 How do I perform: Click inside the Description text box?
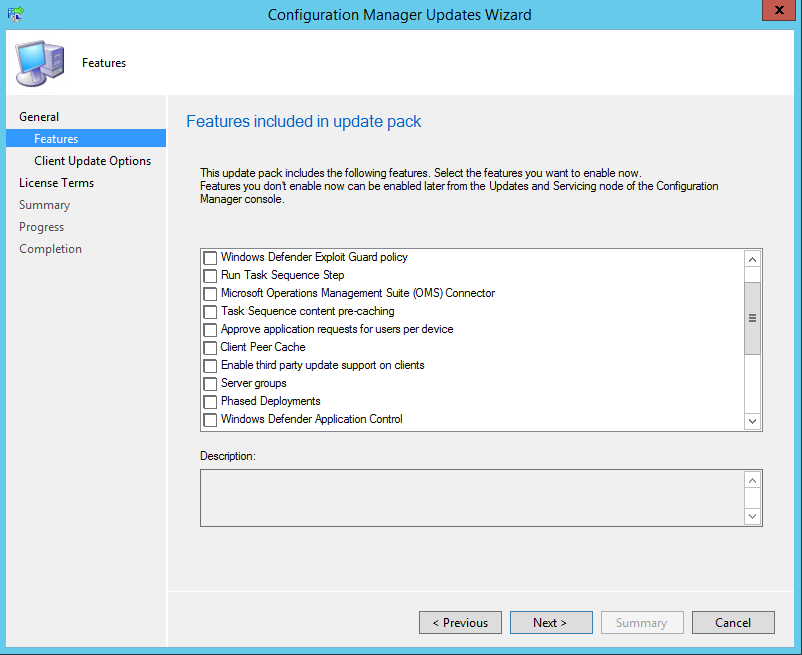[x=472, y=498]
